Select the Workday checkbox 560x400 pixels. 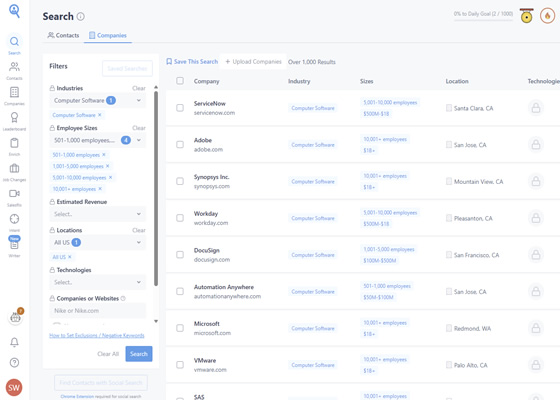click(x=180, y=218)
